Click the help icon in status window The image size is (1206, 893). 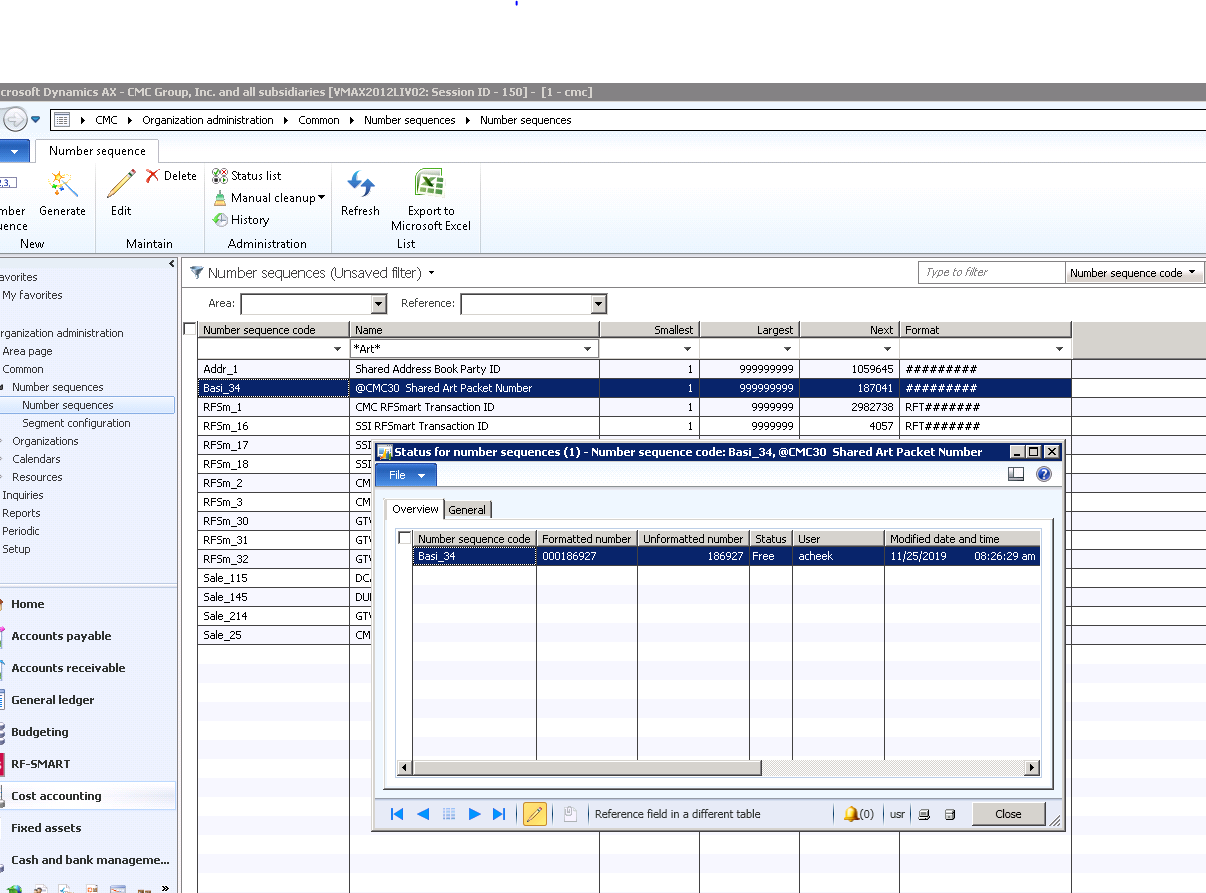pyautogui.click(x=1044, y=474)
